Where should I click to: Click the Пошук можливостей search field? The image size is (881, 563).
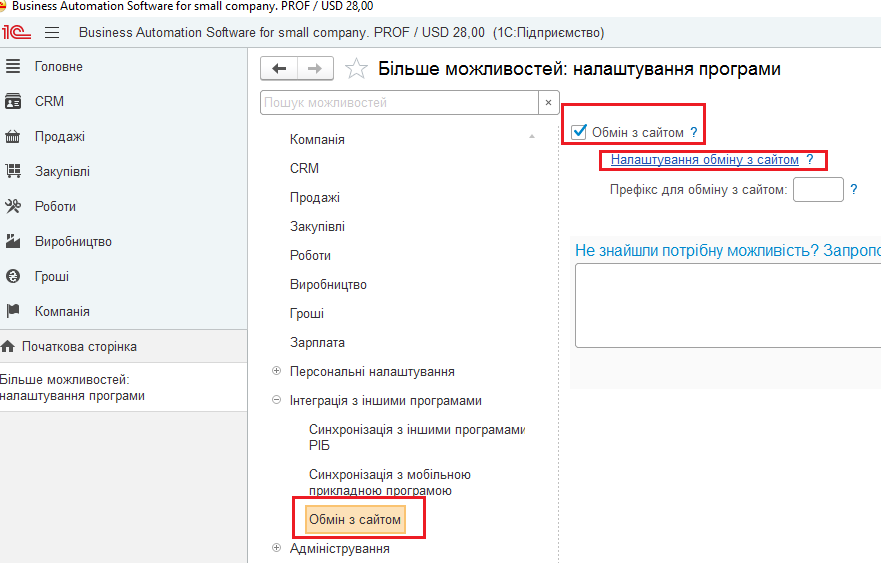[x=399, y=103]
